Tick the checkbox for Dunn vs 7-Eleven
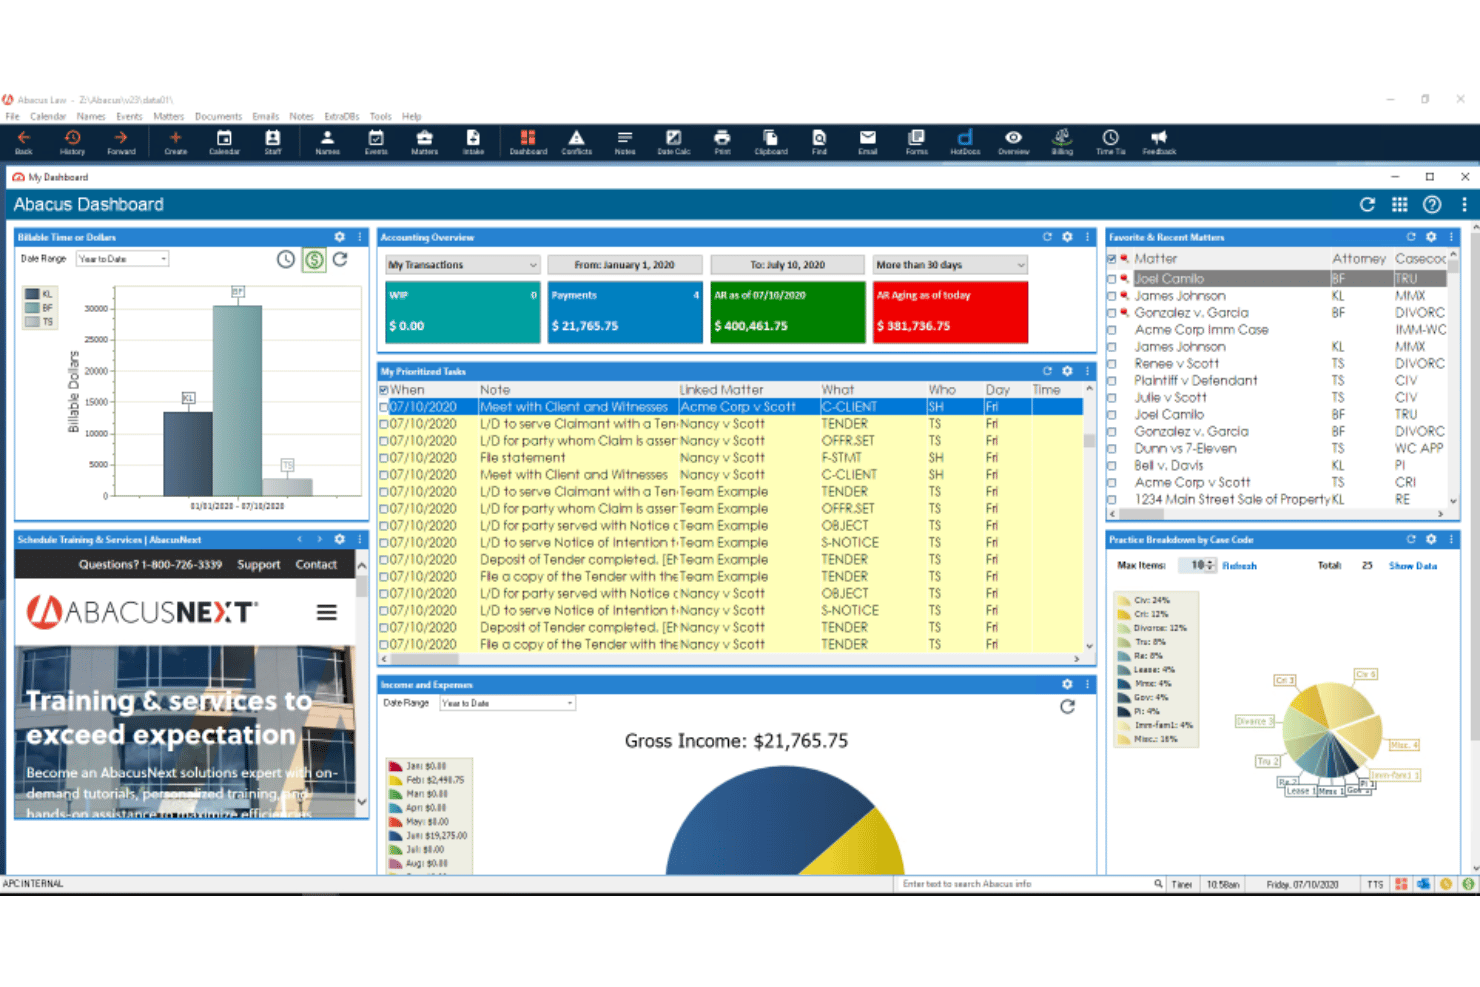Image resolution: width=1480 pixels, height=987 pixels. 1112,449
